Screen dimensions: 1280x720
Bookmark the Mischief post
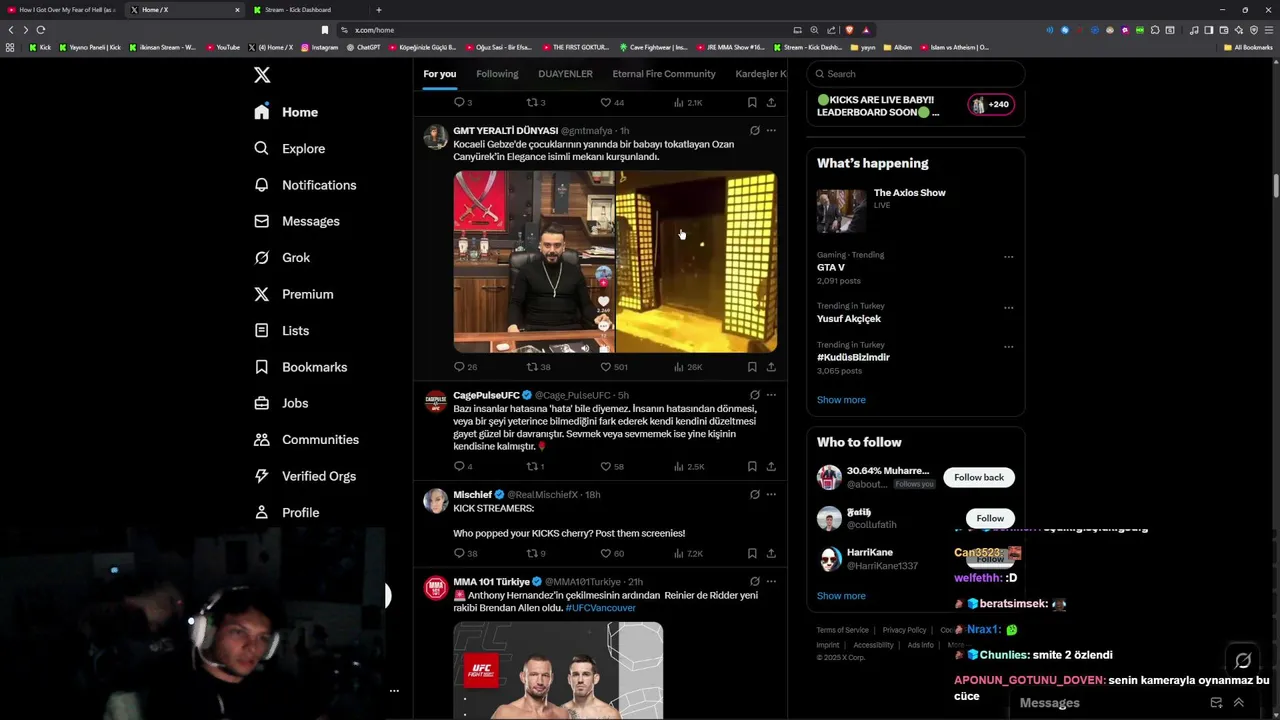(752, 553)
